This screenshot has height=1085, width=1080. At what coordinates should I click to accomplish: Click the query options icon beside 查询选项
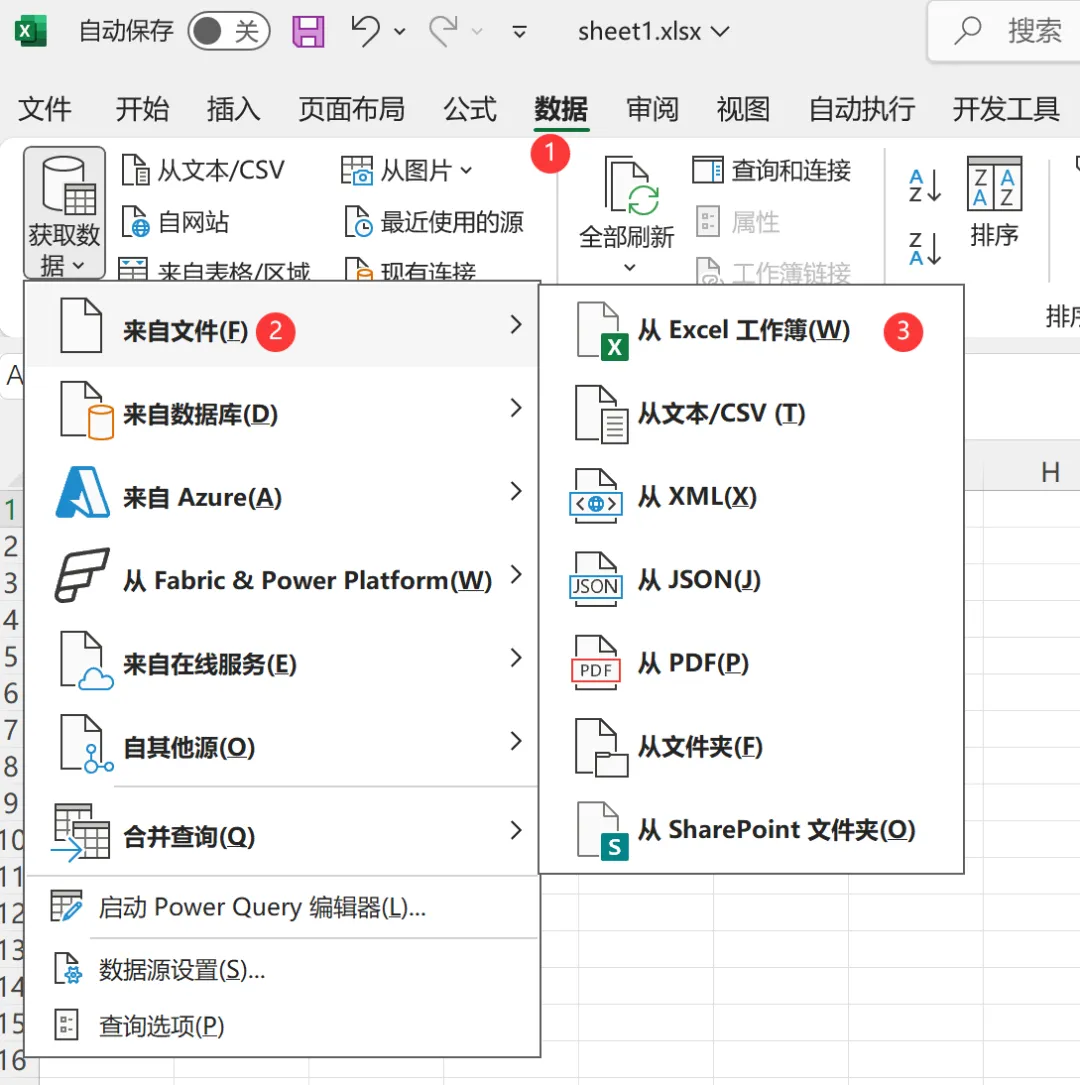[66, 1025]
